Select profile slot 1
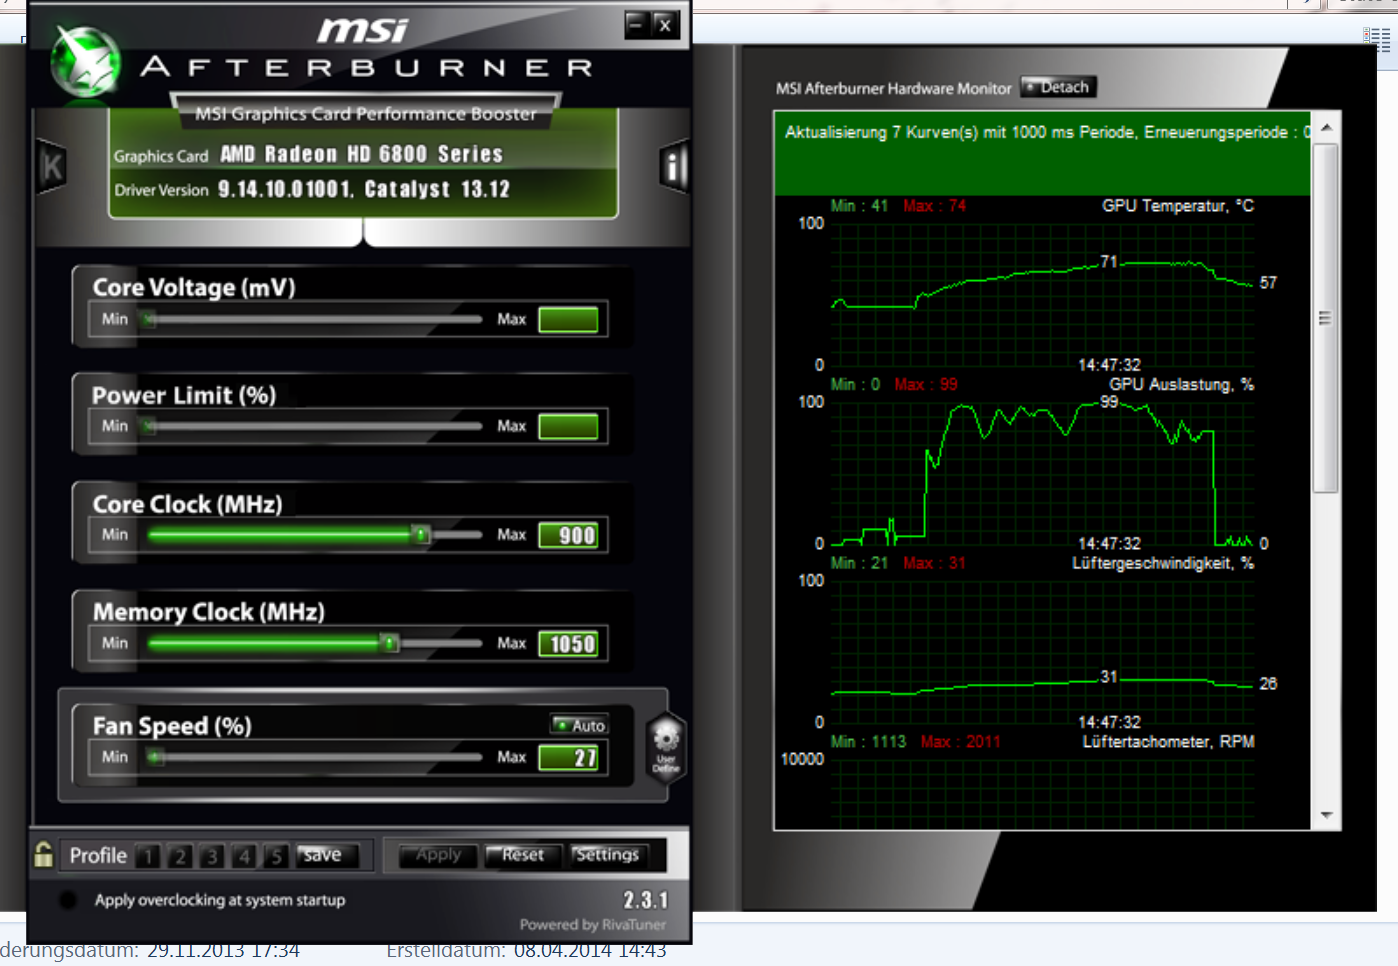The image size is (1398, 966). pos(148,856)
